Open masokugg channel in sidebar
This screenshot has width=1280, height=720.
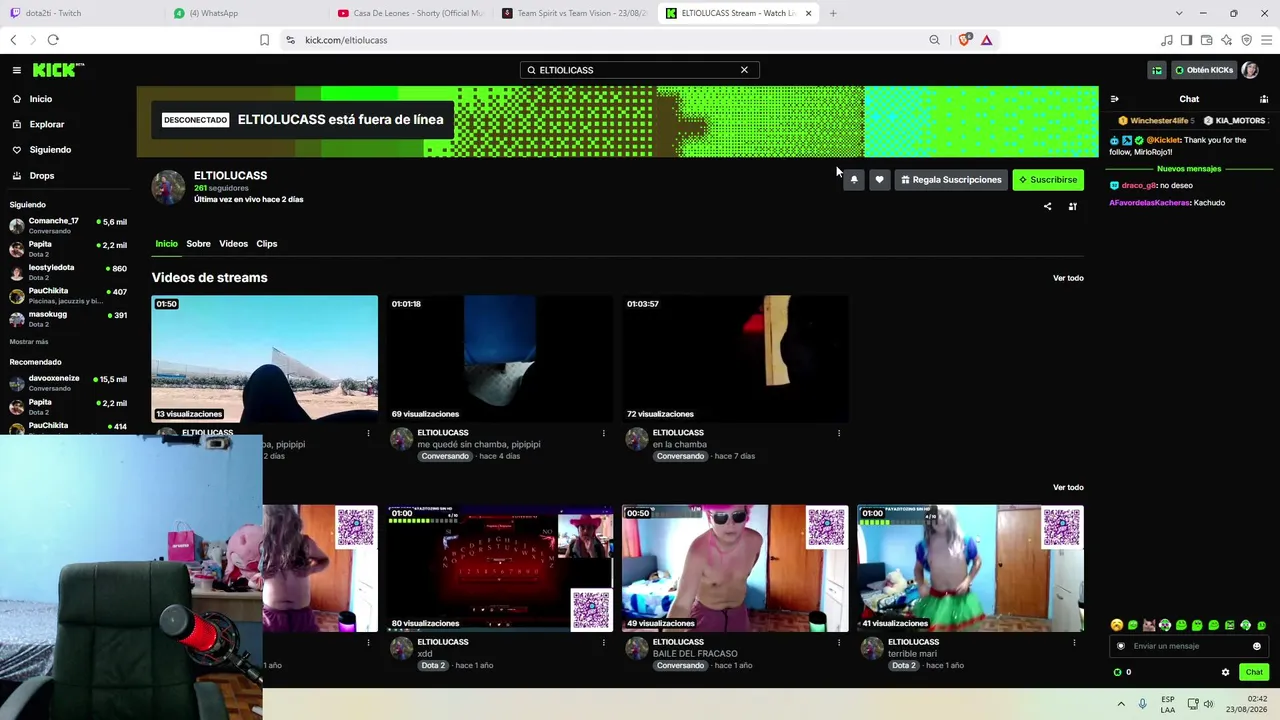click(68, 319)
